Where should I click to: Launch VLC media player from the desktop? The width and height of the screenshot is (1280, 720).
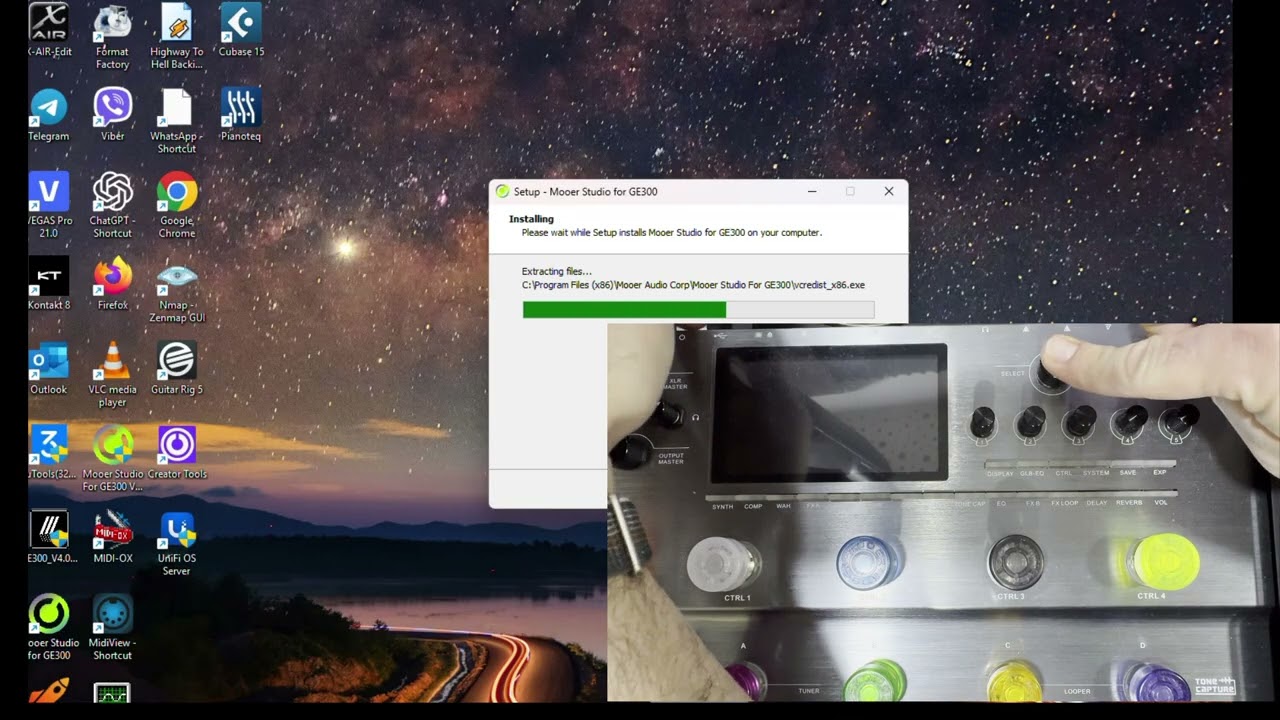[112, 375]
